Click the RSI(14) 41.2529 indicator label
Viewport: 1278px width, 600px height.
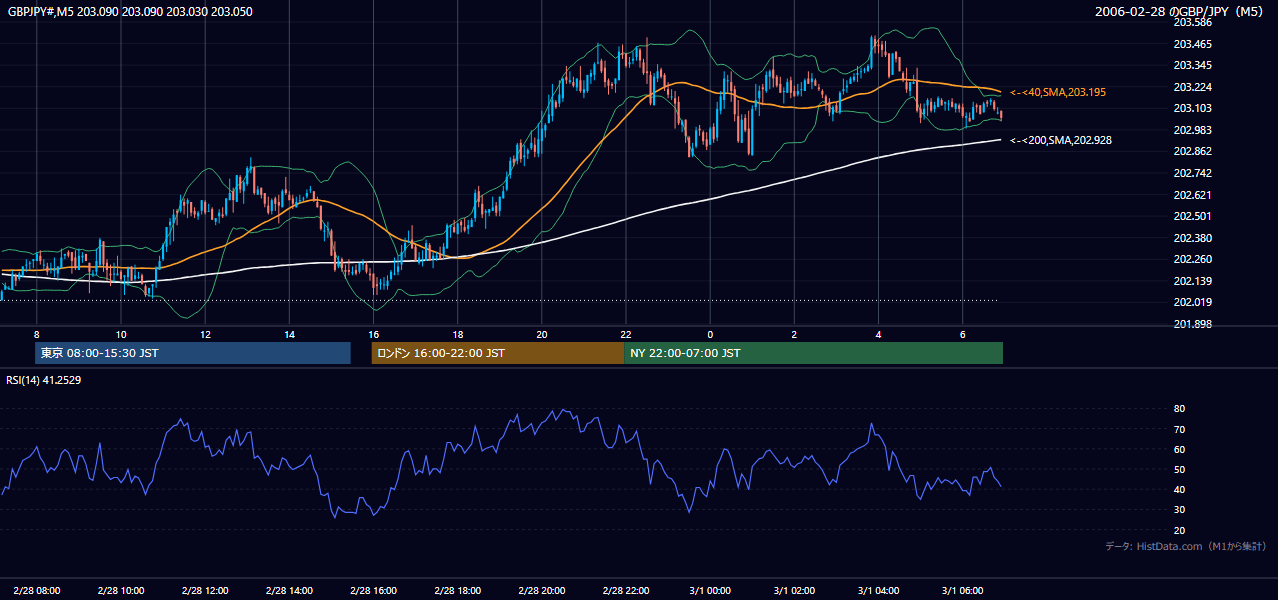point(44,380)
